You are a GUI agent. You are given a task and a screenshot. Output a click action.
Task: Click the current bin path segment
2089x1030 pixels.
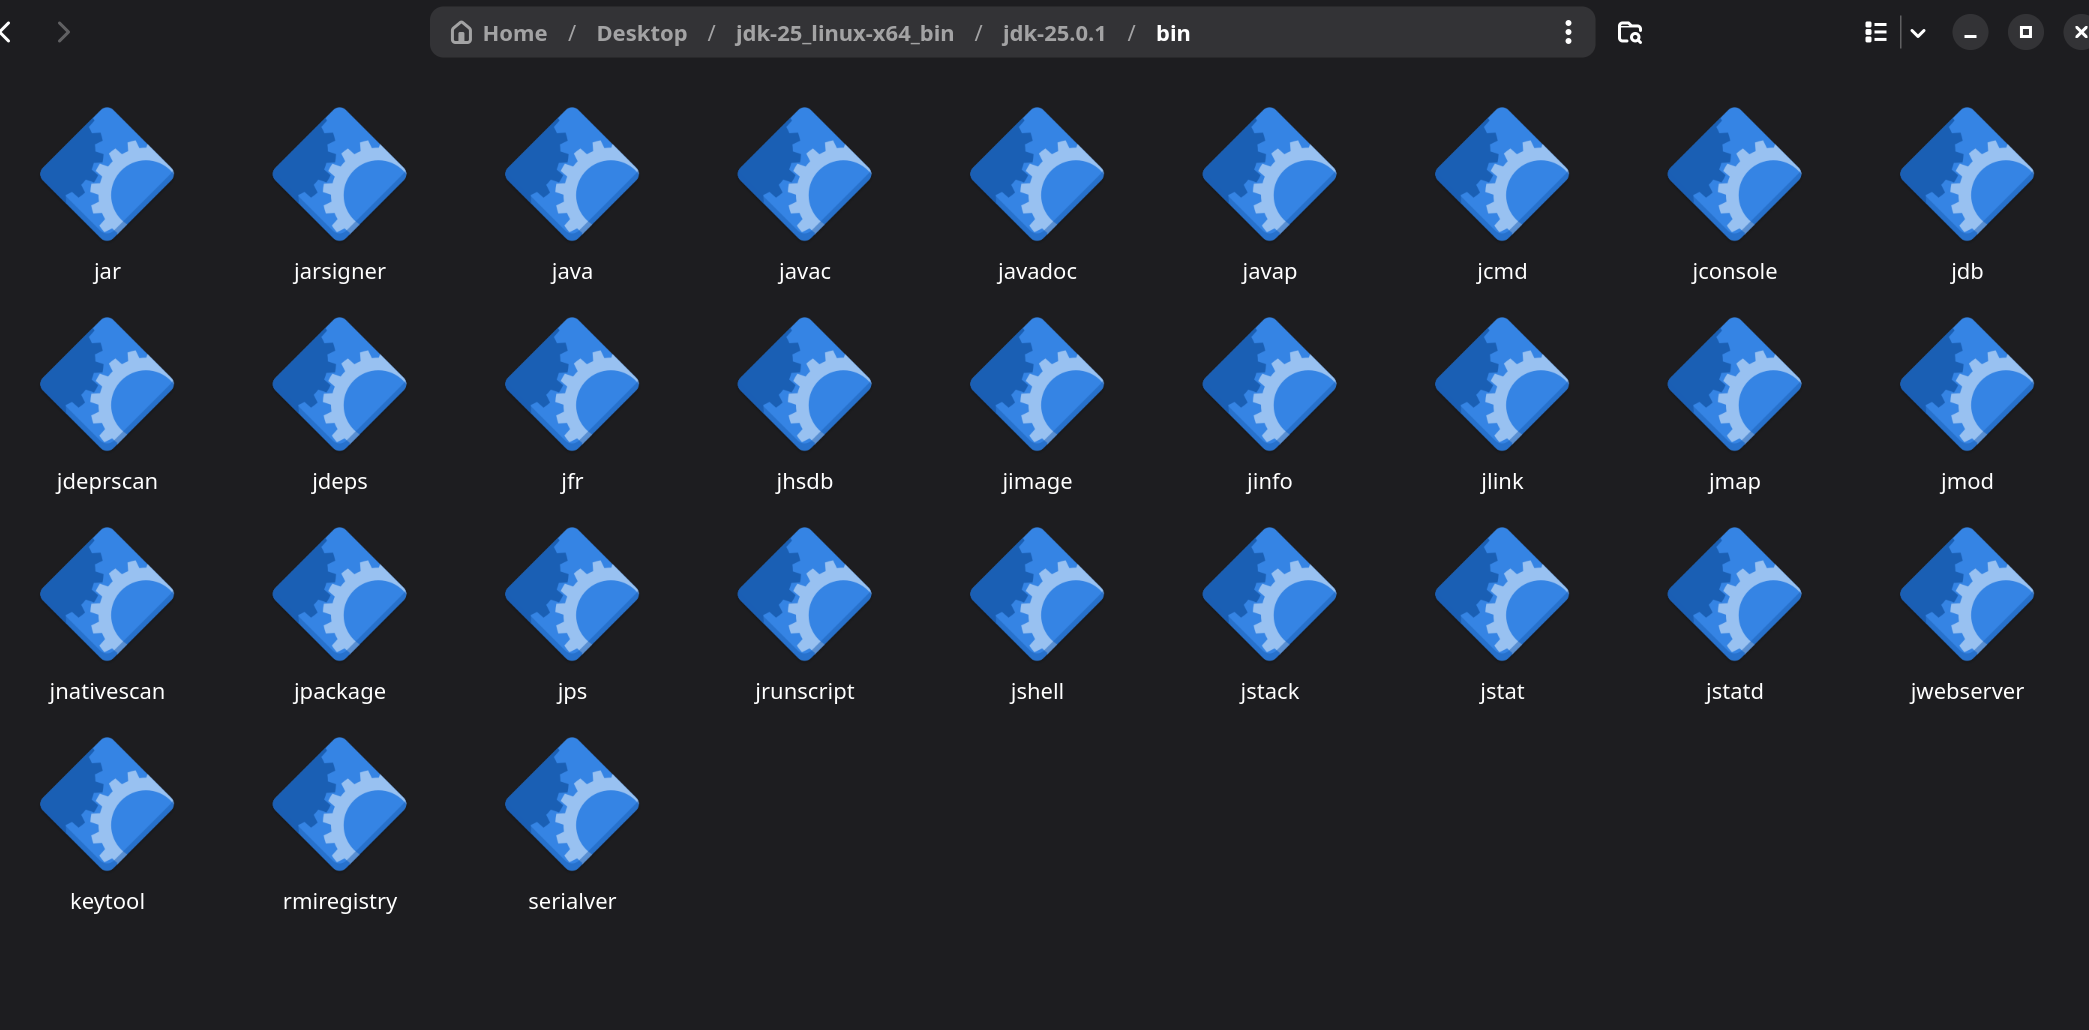click(x=1173, y=33)
